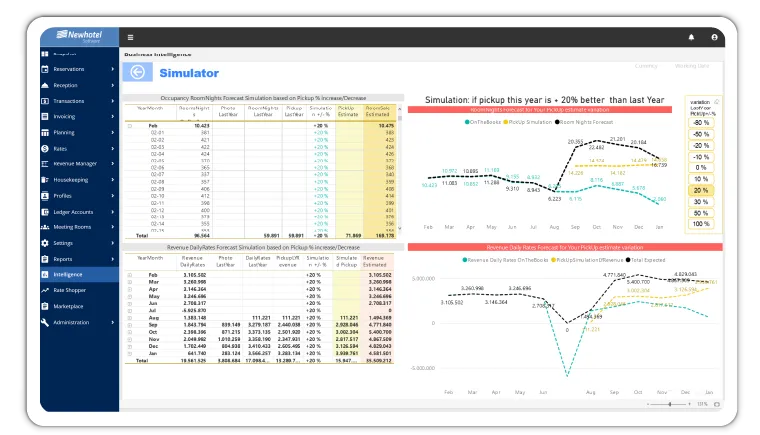Adjust the report zoom slider
Viewport: 760px width, 435px height.
[x=670, y=404]
